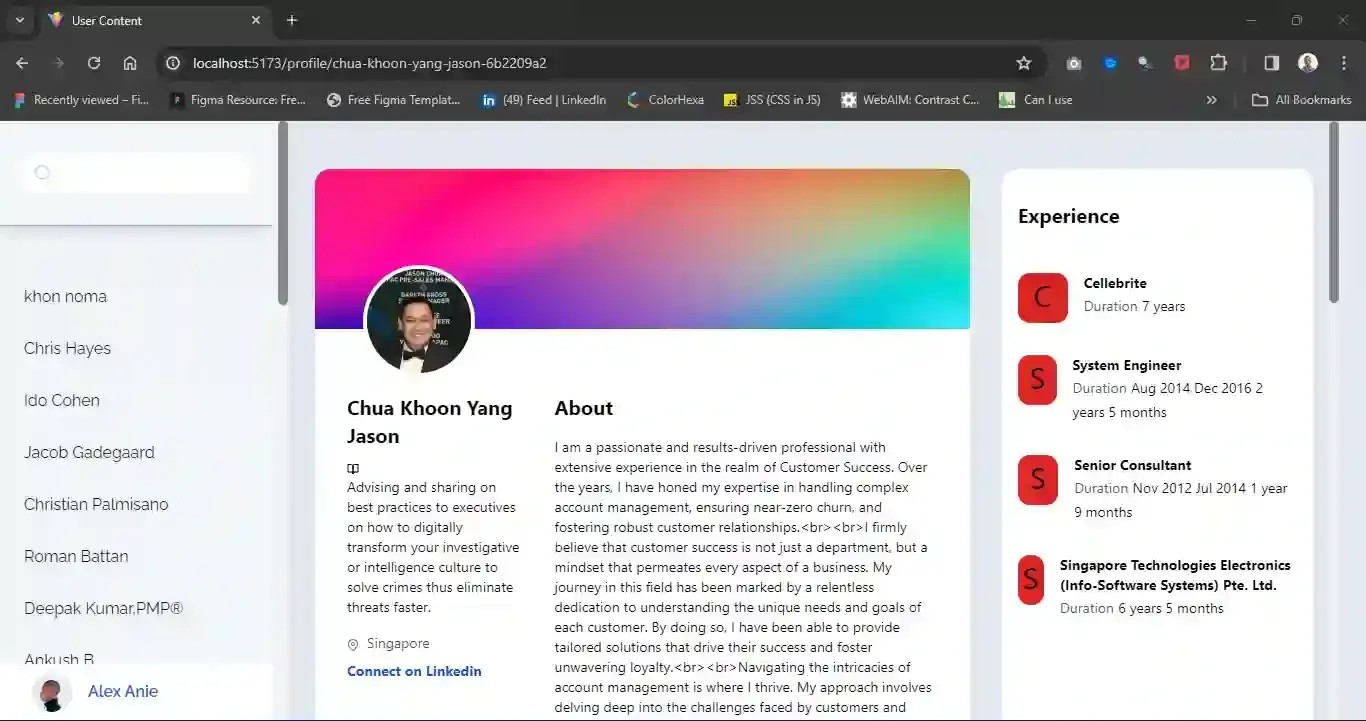The height and width of the screenshot is (721, 1366).
Task: Open the All Bookmarks folder
Action: (x=1302, y=100)
